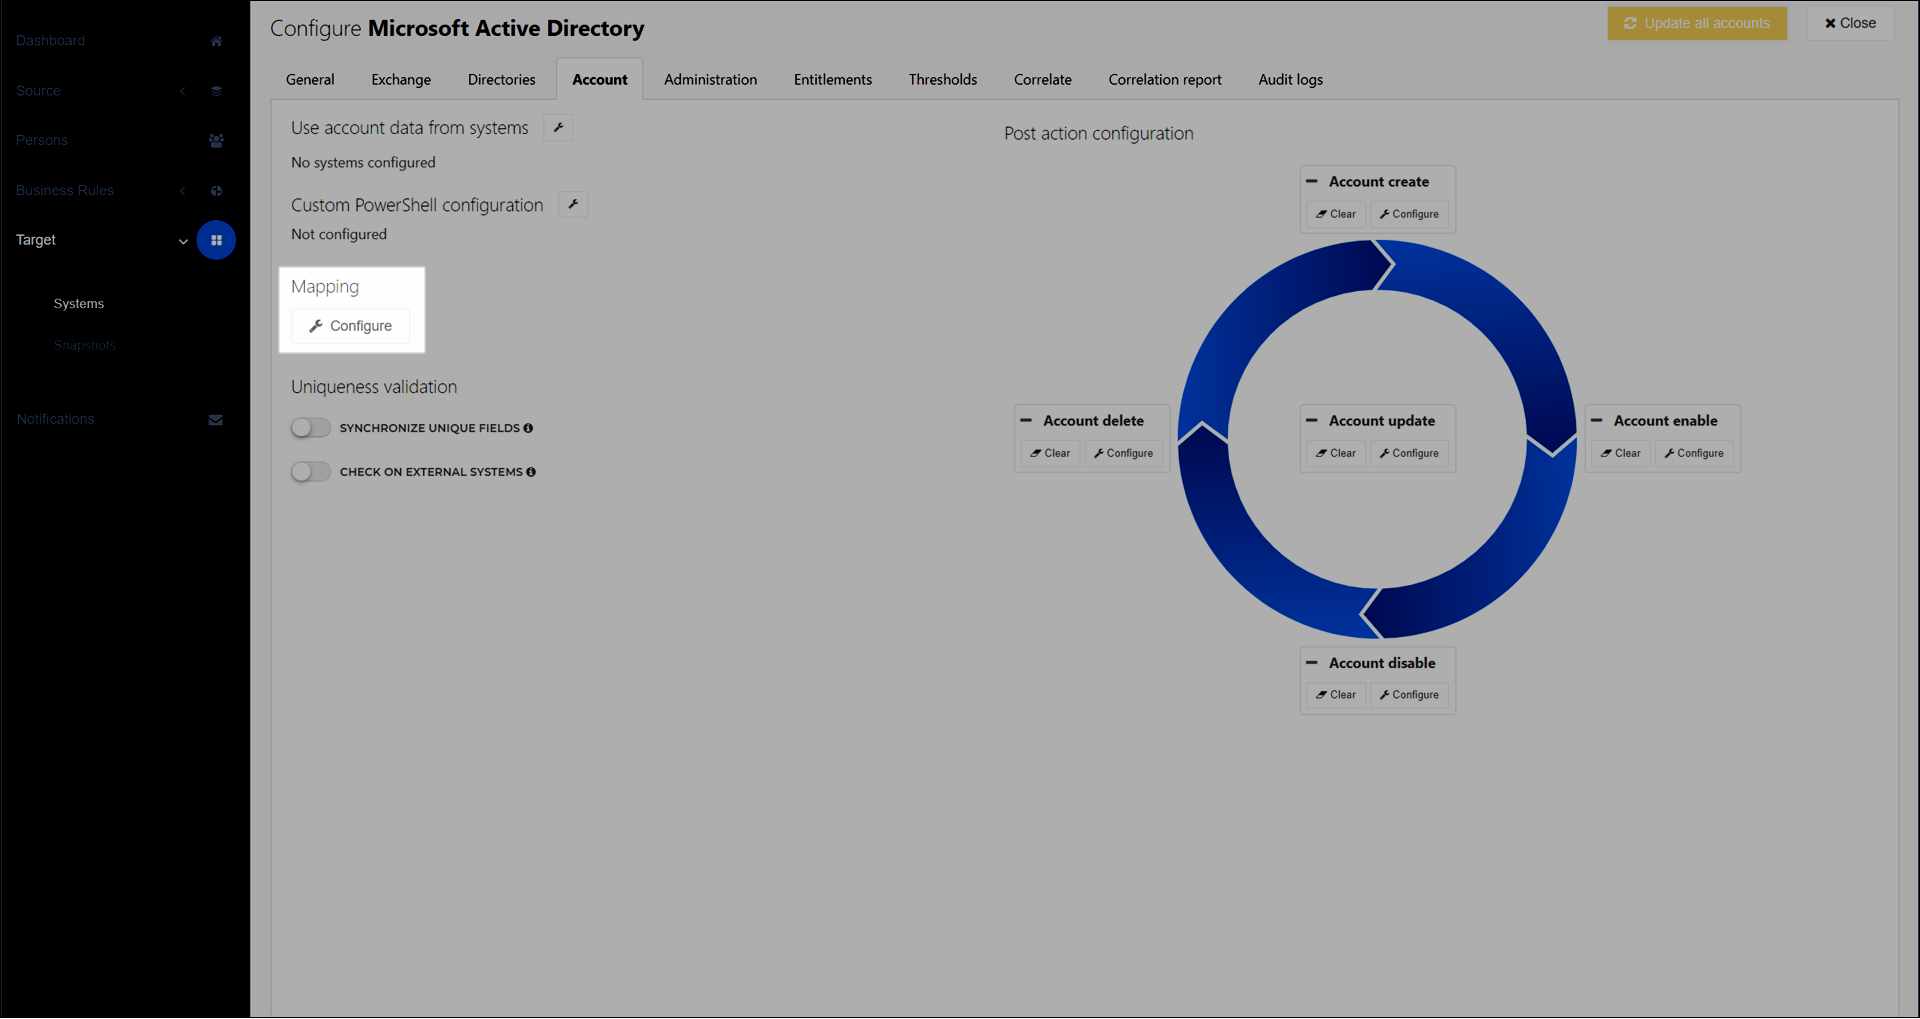View the Audit logs tab
The height and width of the screenshot is (1019, 1920).
click(1291, 80)
